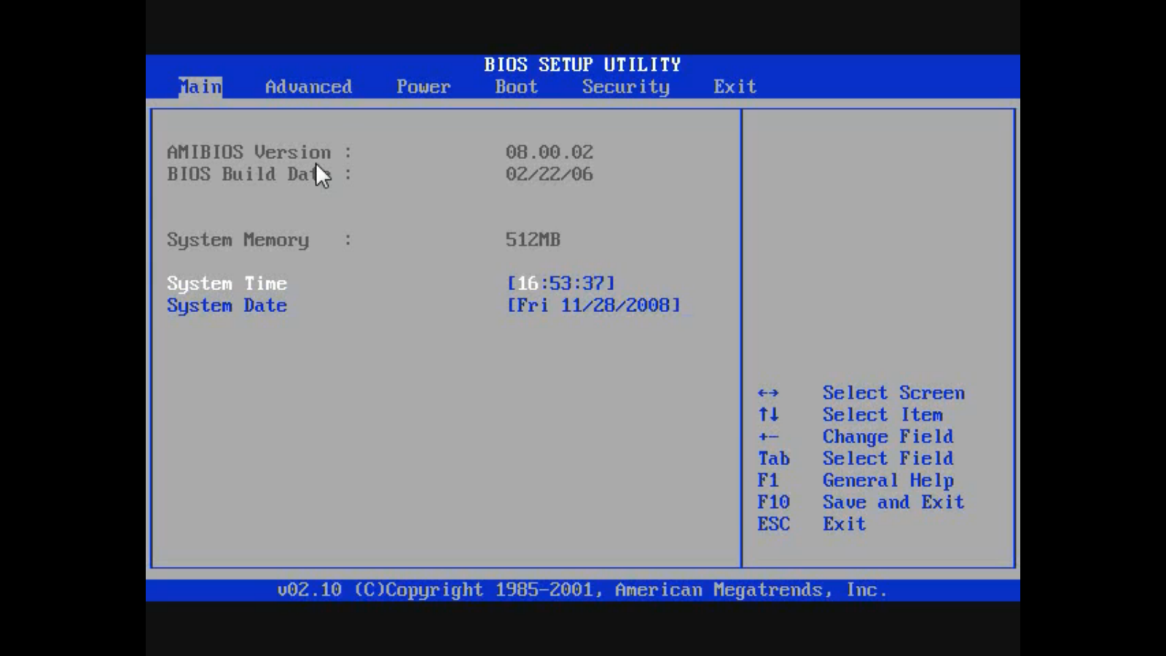Click the American Megatrends copyright footer
This screenshot has height=656, width=1166.
tap(583, 589)
